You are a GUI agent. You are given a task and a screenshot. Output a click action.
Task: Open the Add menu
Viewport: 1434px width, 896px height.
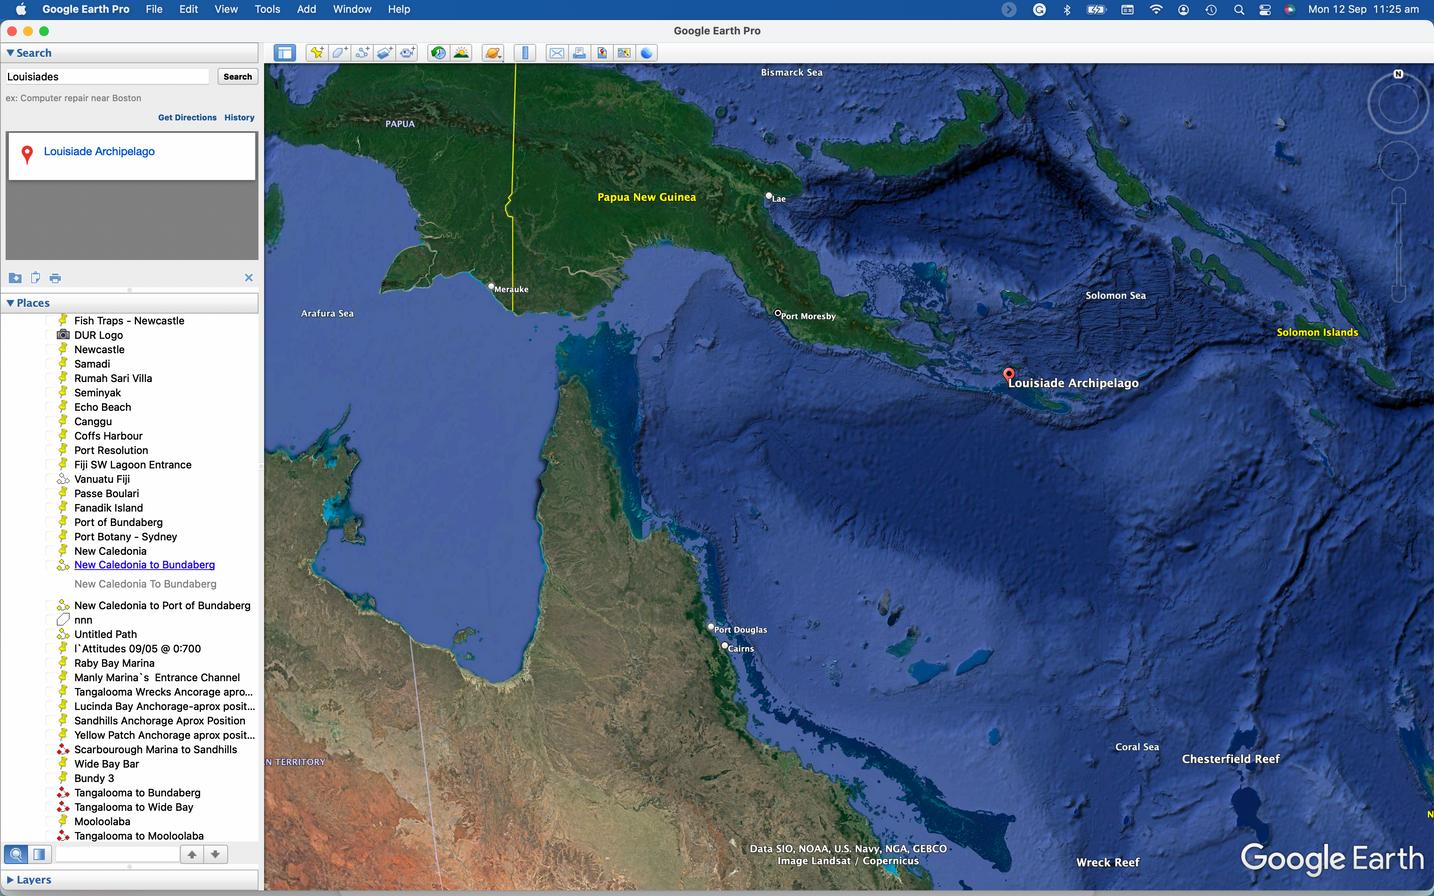(307, 9)
